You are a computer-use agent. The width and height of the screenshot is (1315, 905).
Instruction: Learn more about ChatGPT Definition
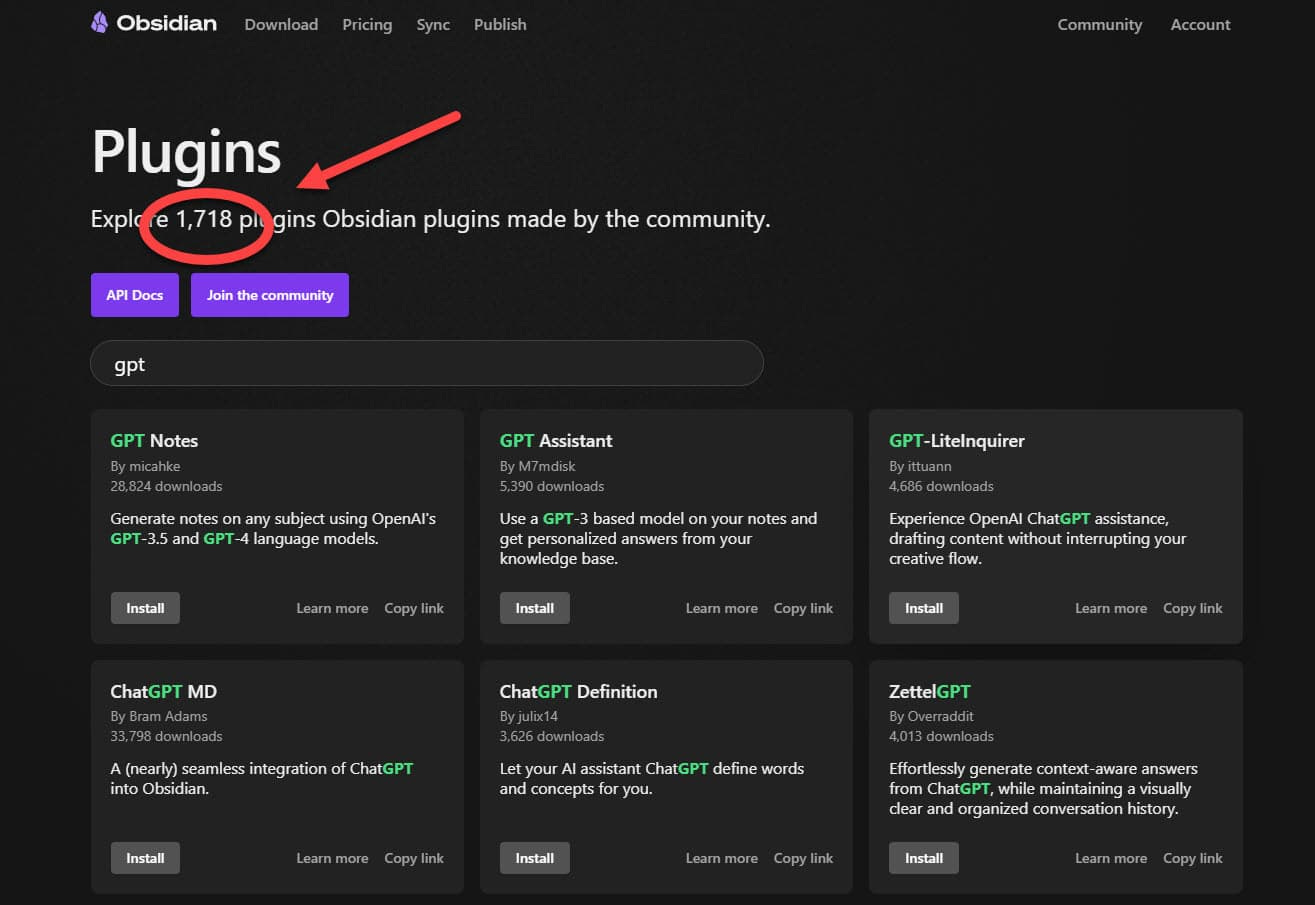[722, 858]
